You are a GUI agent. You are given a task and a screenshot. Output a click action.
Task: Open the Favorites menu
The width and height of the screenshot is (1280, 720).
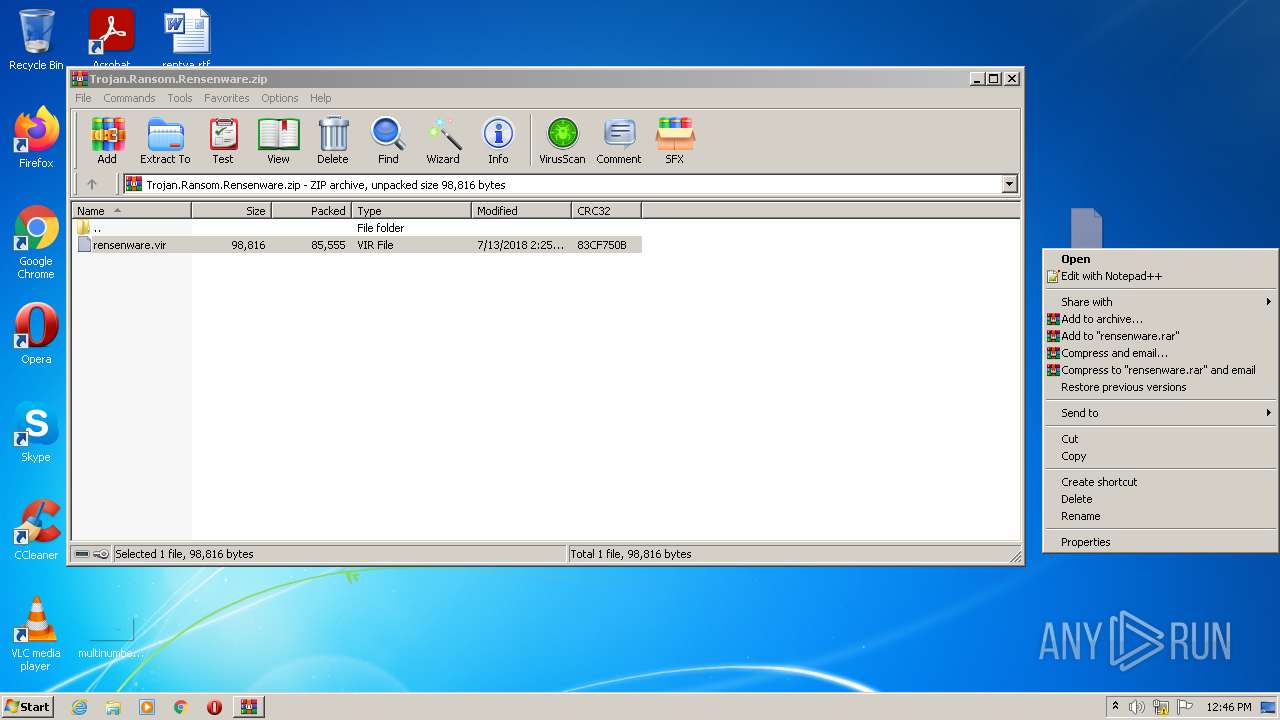(227, 98)
